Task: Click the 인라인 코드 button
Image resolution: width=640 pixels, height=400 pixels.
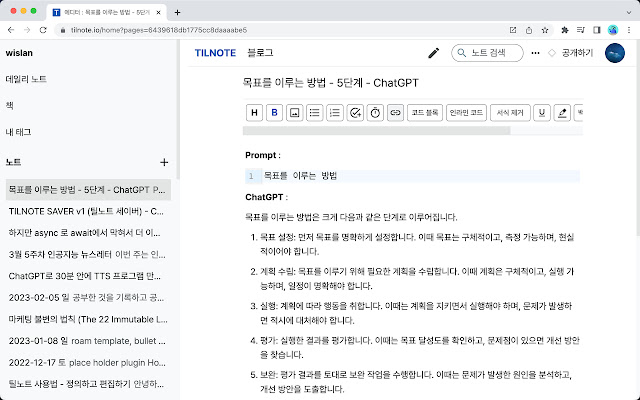Action: pyautogui.click(x=466, y=113)
